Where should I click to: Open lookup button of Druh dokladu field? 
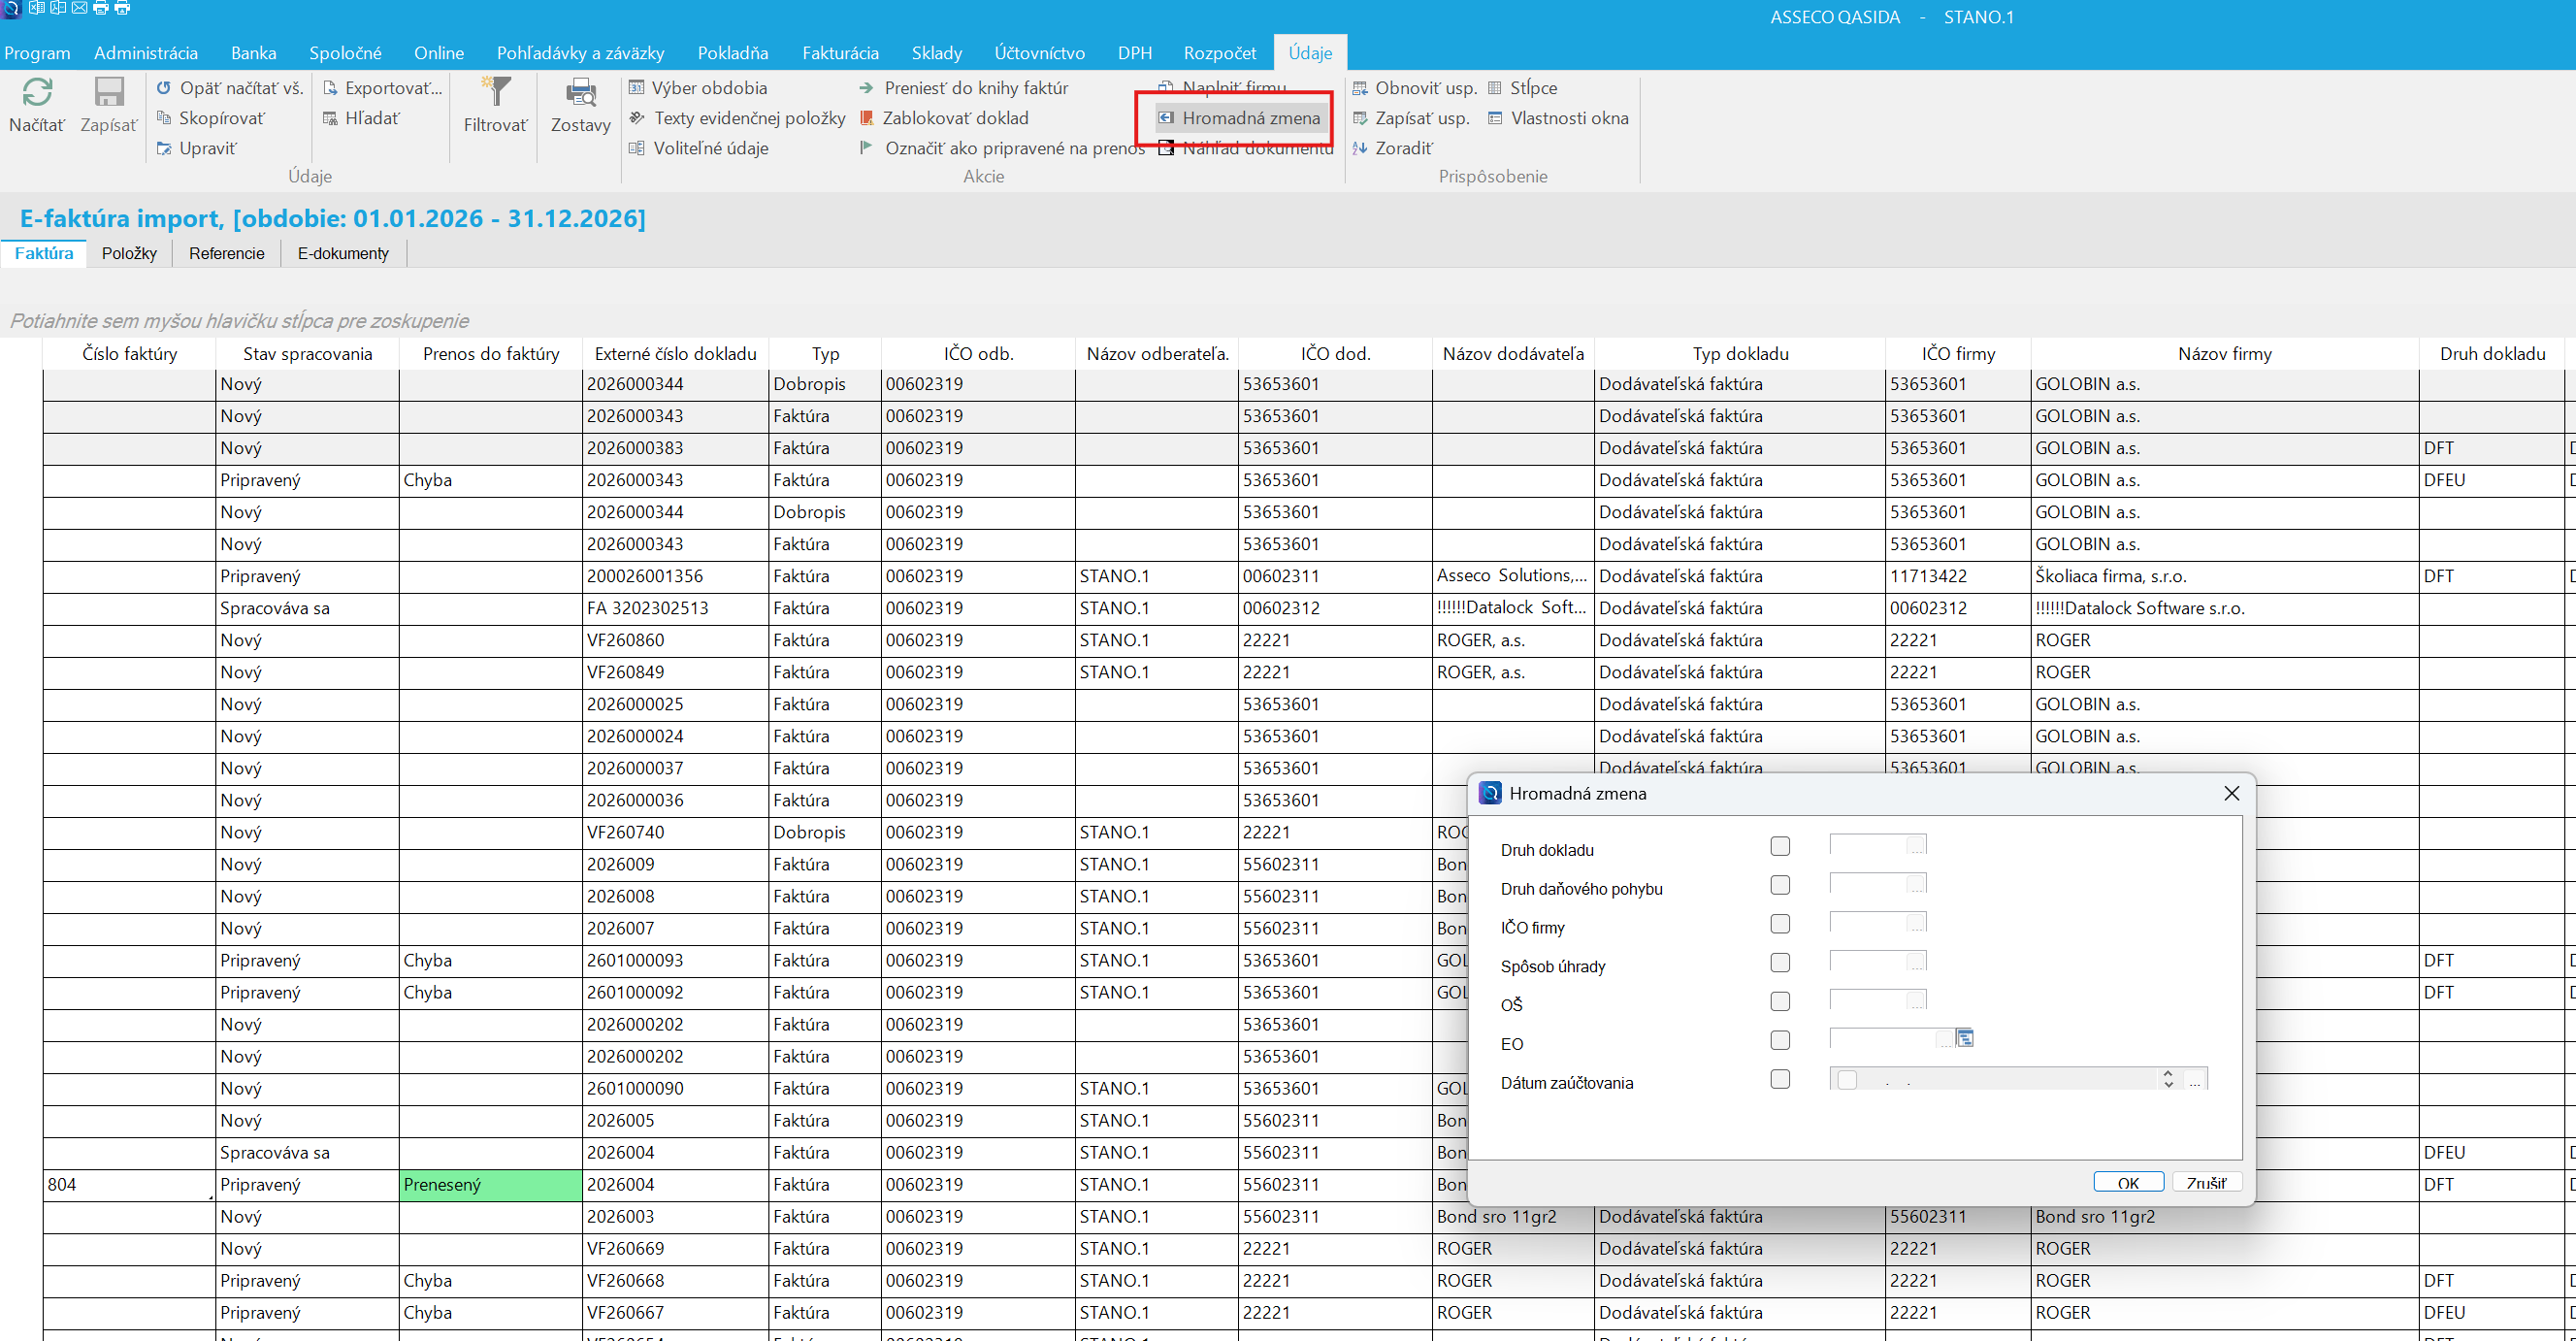pos(1916,846)
